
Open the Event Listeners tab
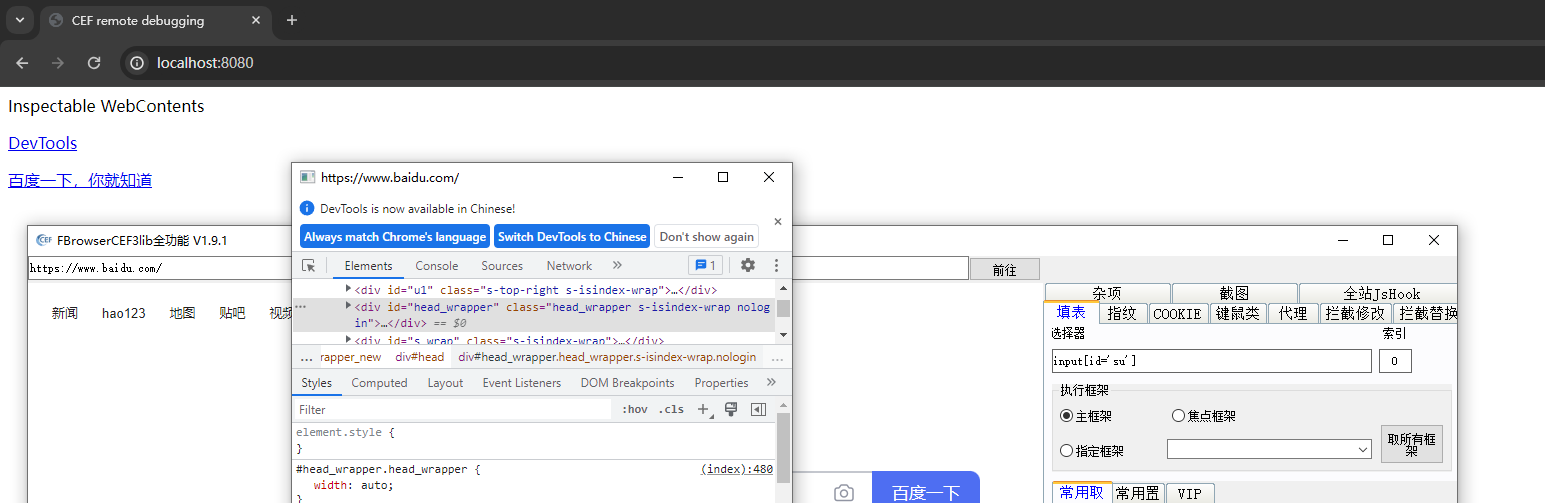point(522,383)
